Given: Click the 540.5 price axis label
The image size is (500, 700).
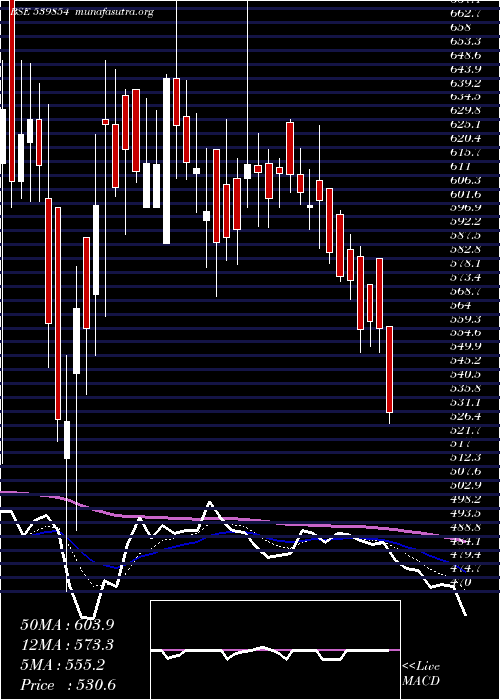Looking at the screenshot, I should 466,375.
